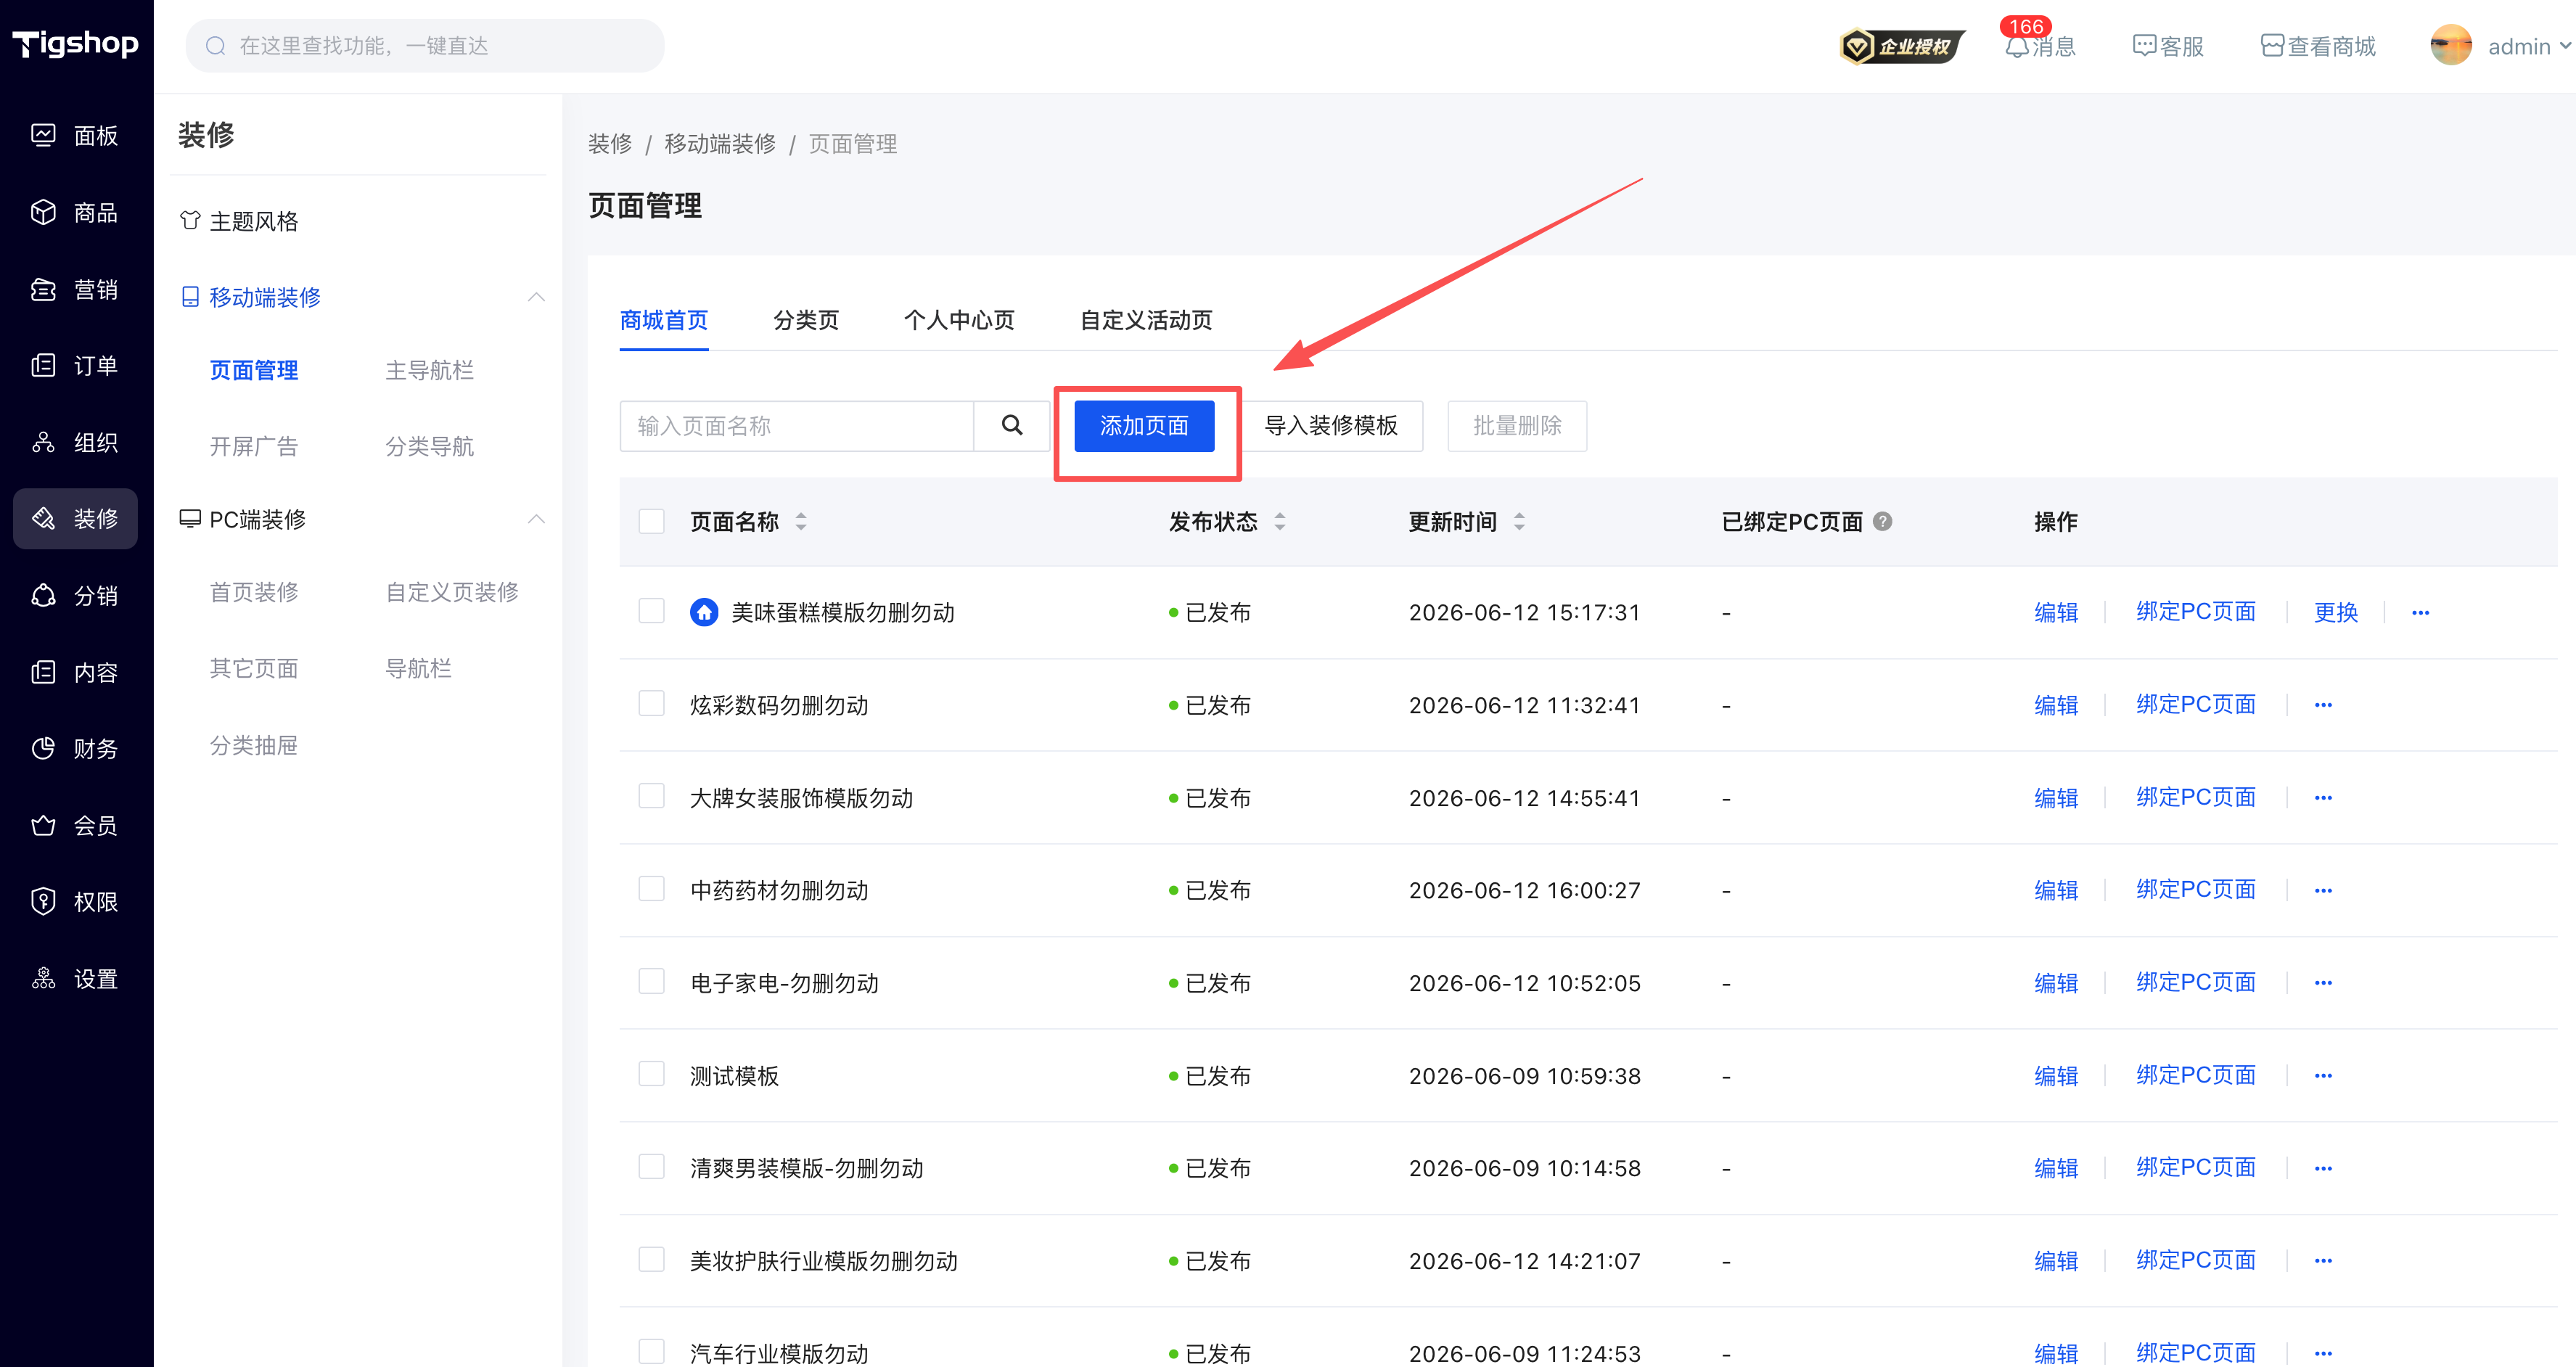Screen dimensions: 2576x1367
Task: Collapse the 移动端装修 menu section
Action: [536, 297]
